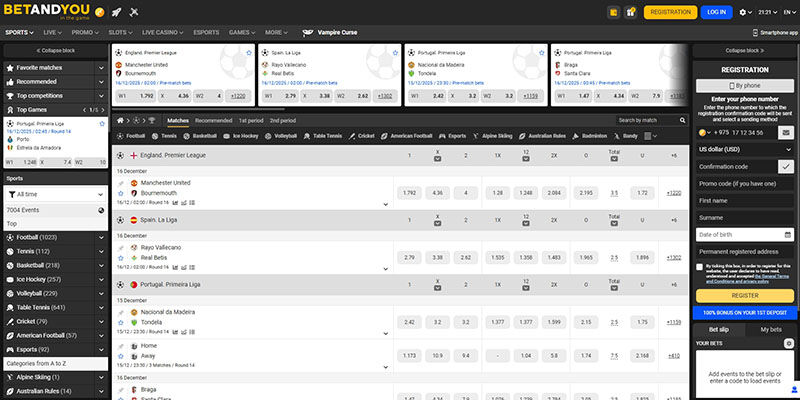Click the gold coin icon beside the logo
Screen dimensions: 800x400
(x=99, y=12)
